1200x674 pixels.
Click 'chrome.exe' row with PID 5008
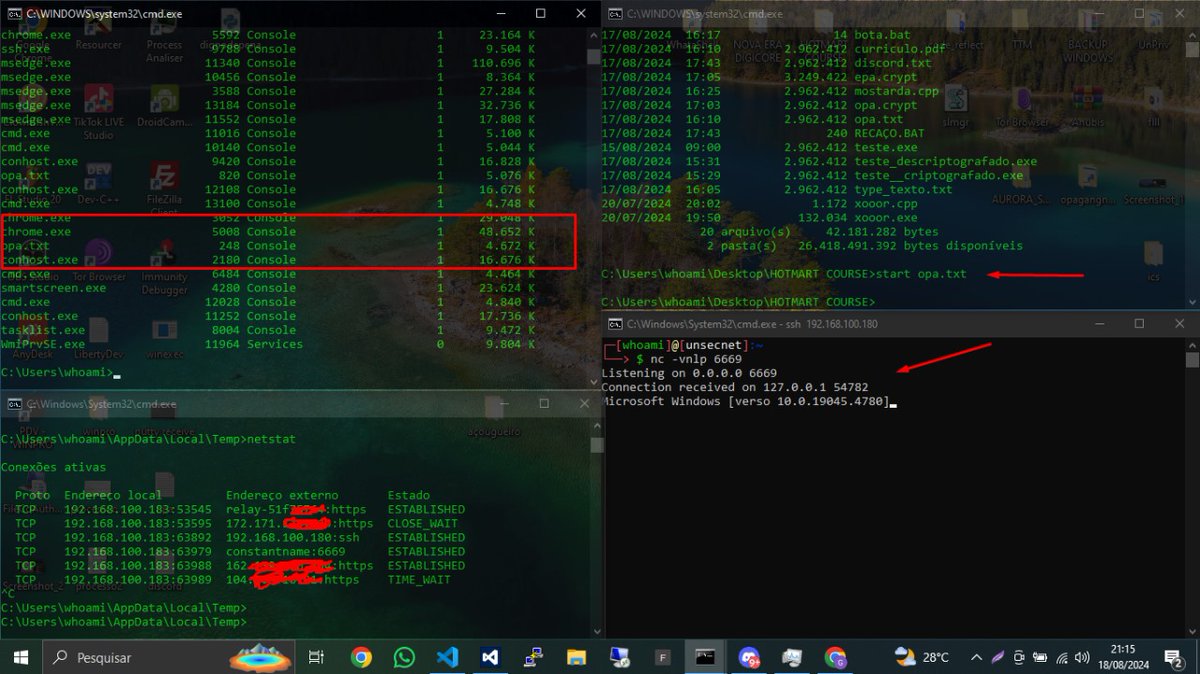click(x=270, y=231)
